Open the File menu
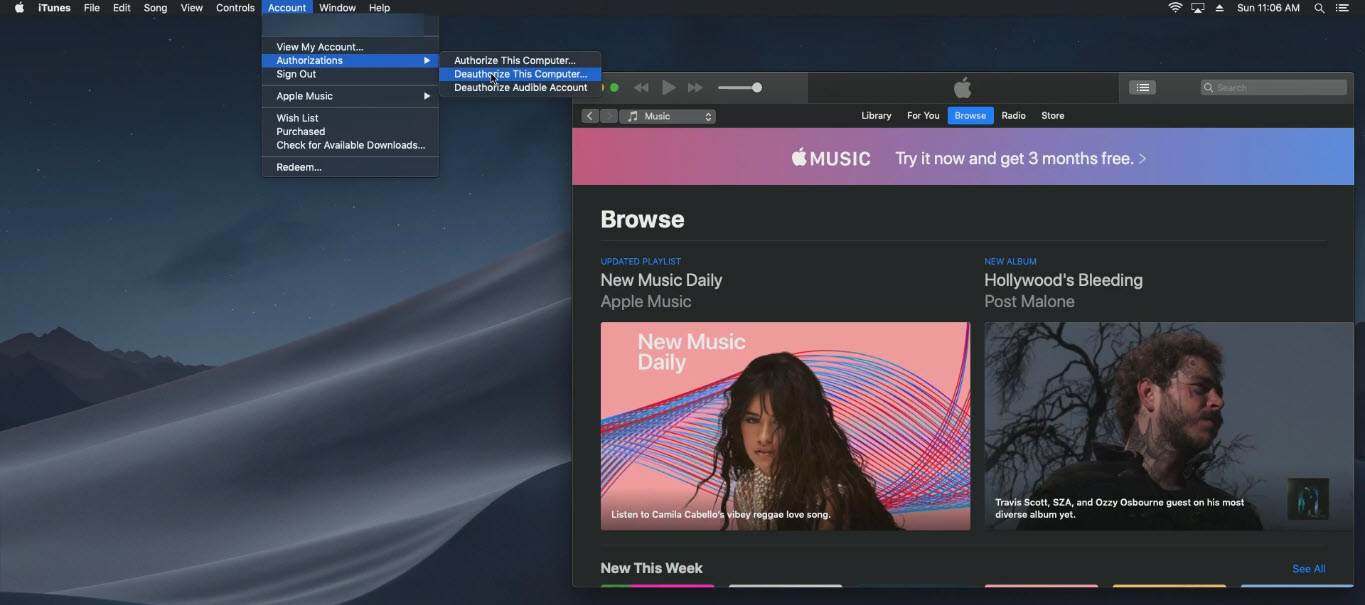 pos(92,8)
